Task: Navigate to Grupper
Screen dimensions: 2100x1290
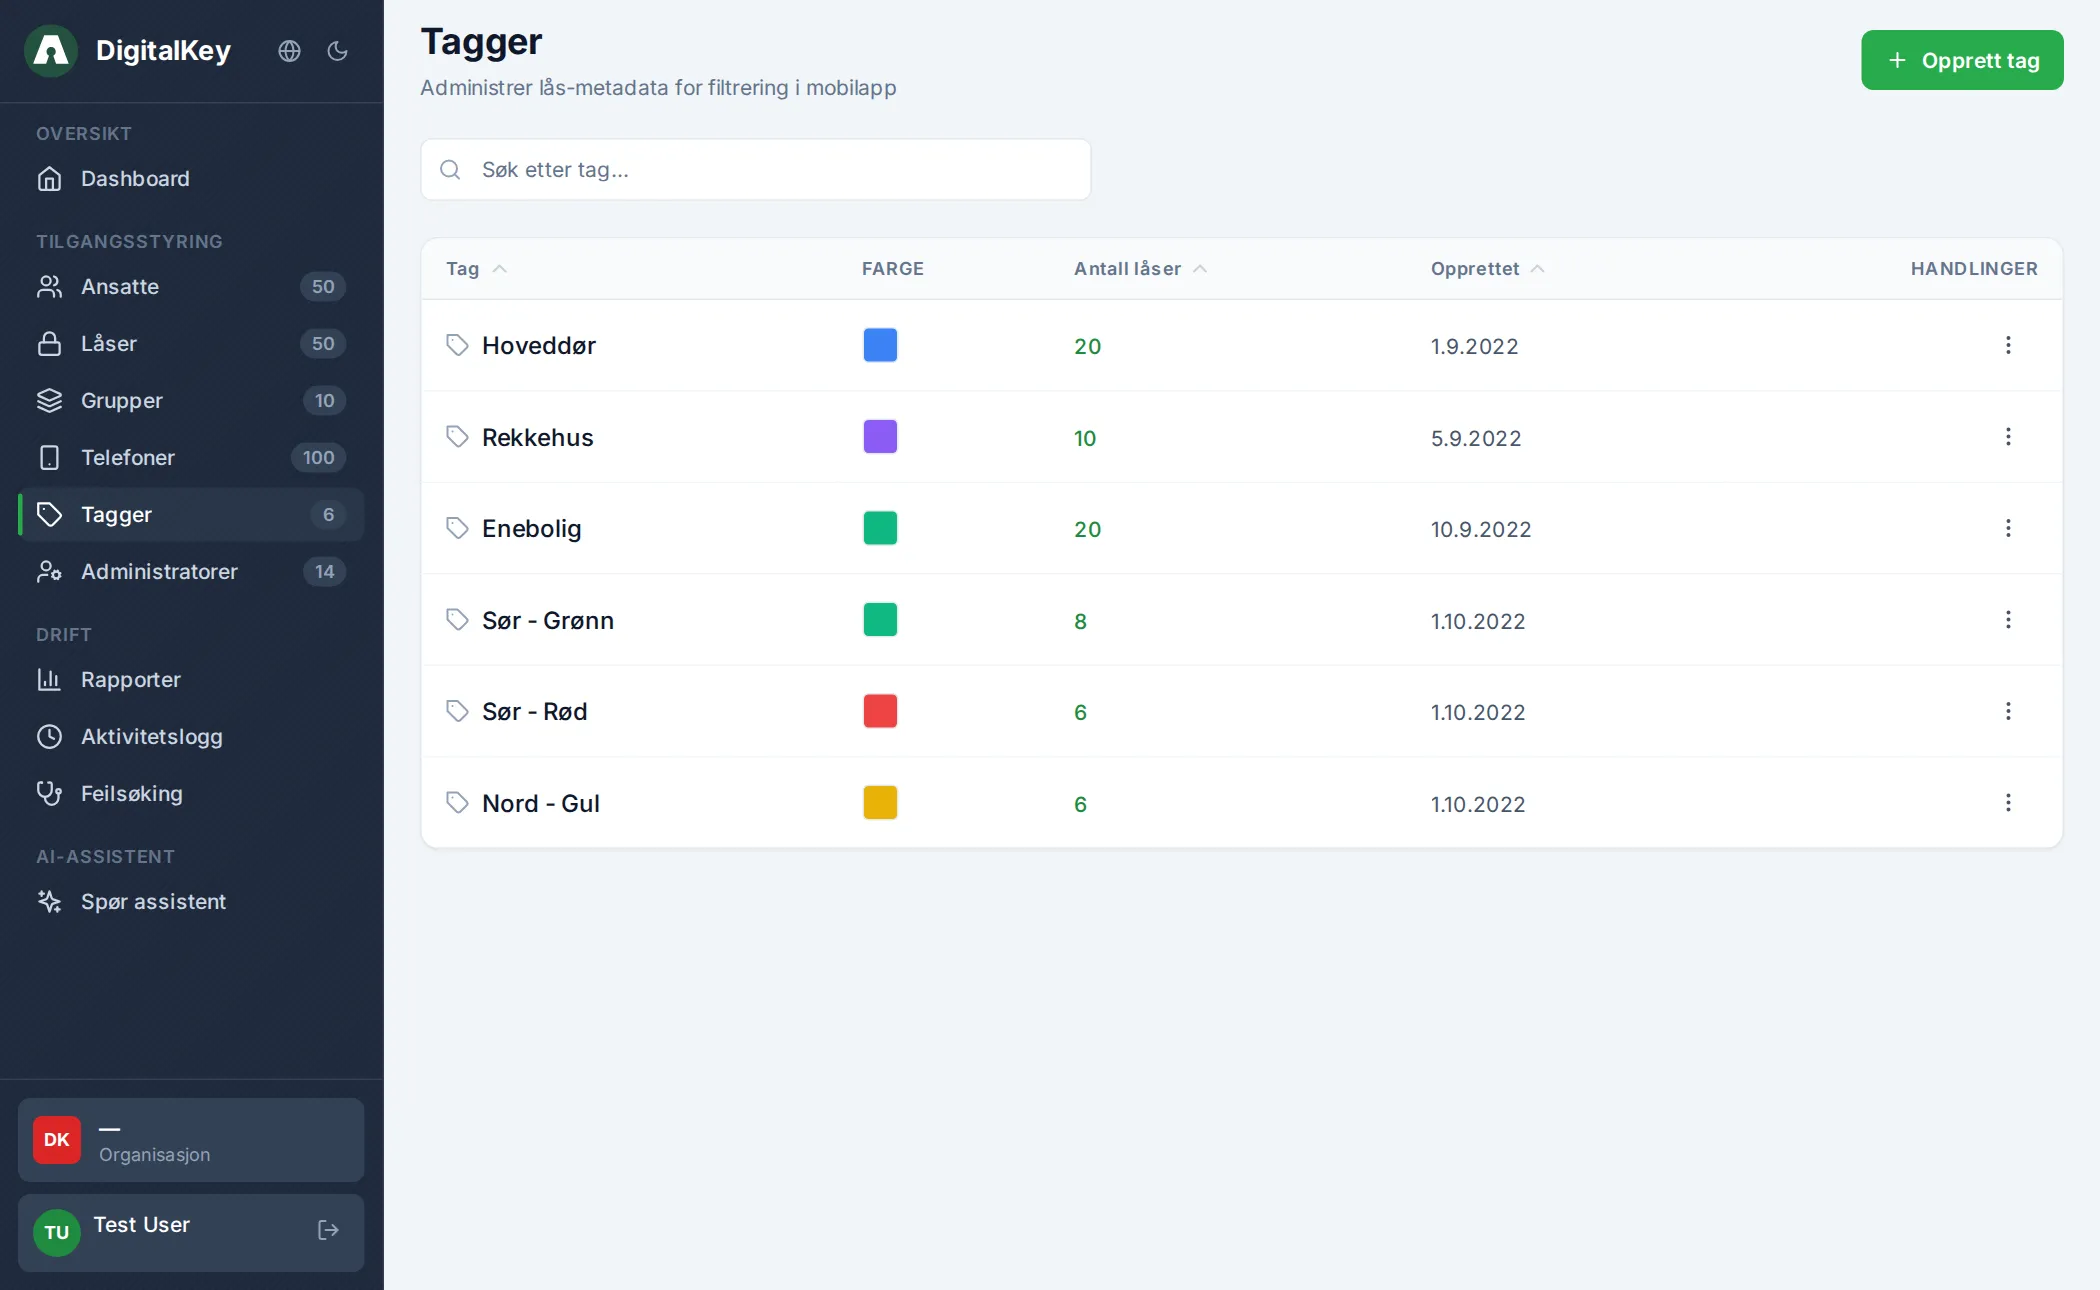Action: [191, 401]
